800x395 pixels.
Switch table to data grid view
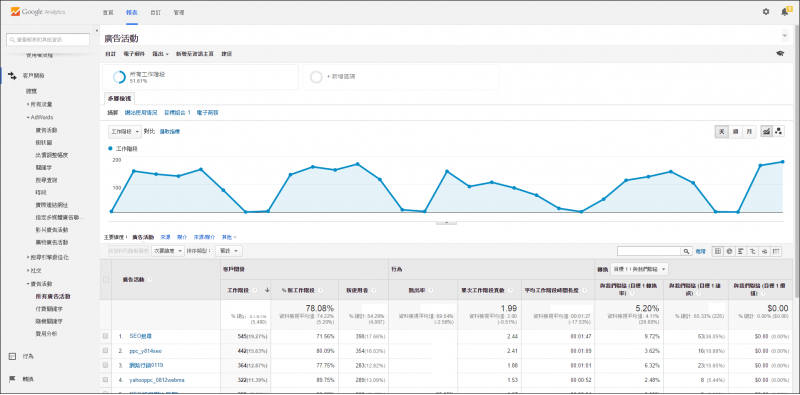[718, 251]
